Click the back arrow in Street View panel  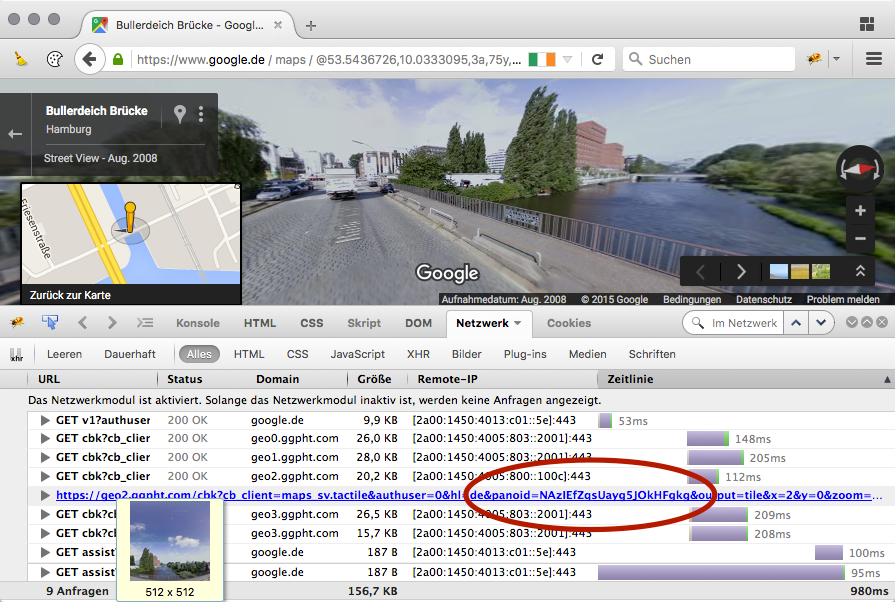(15, 134)
